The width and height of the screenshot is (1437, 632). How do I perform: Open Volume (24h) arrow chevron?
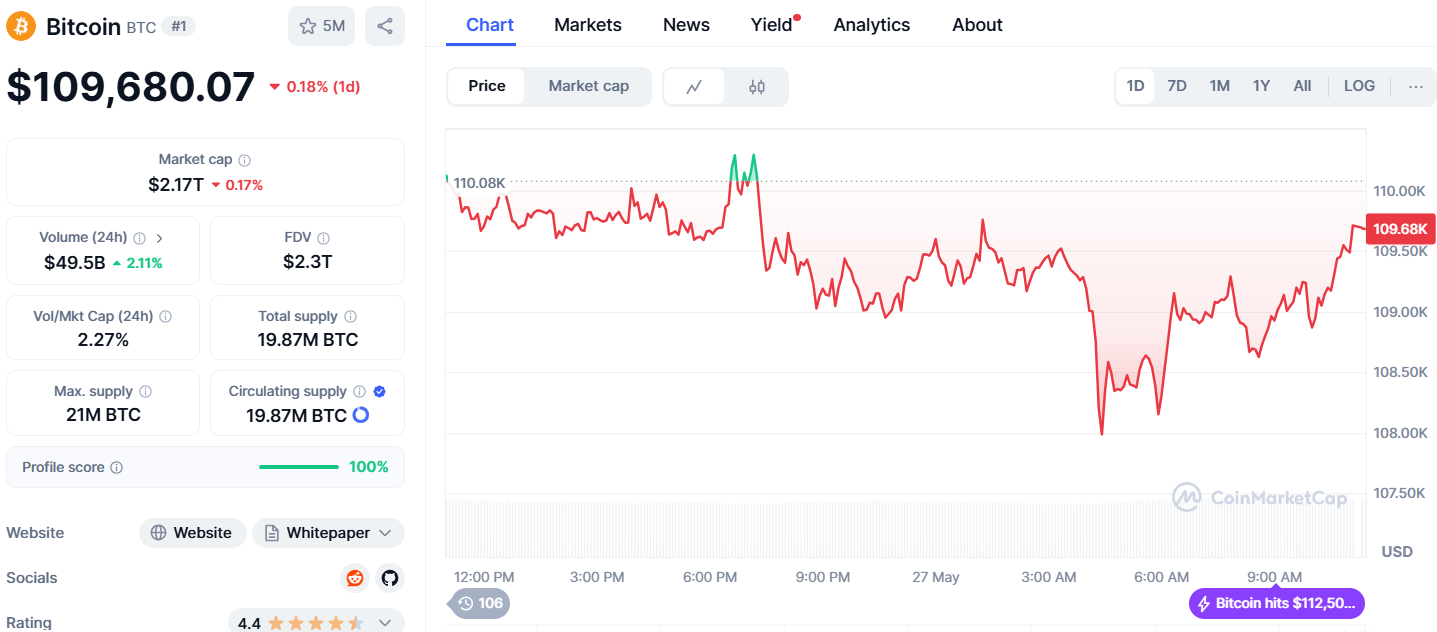160,238
